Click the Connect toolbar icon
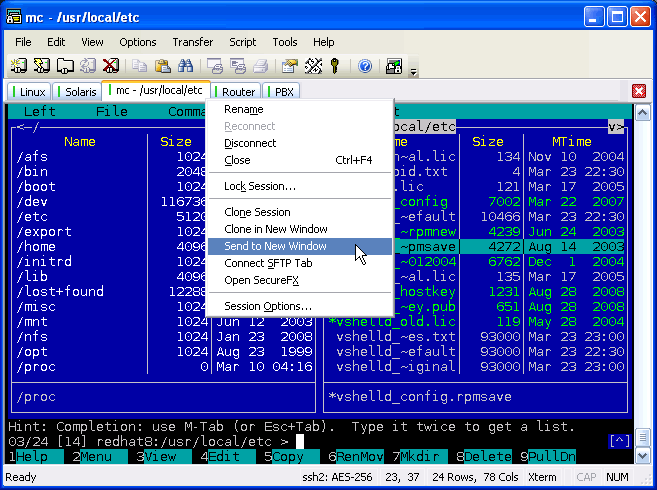 point(18,66)
